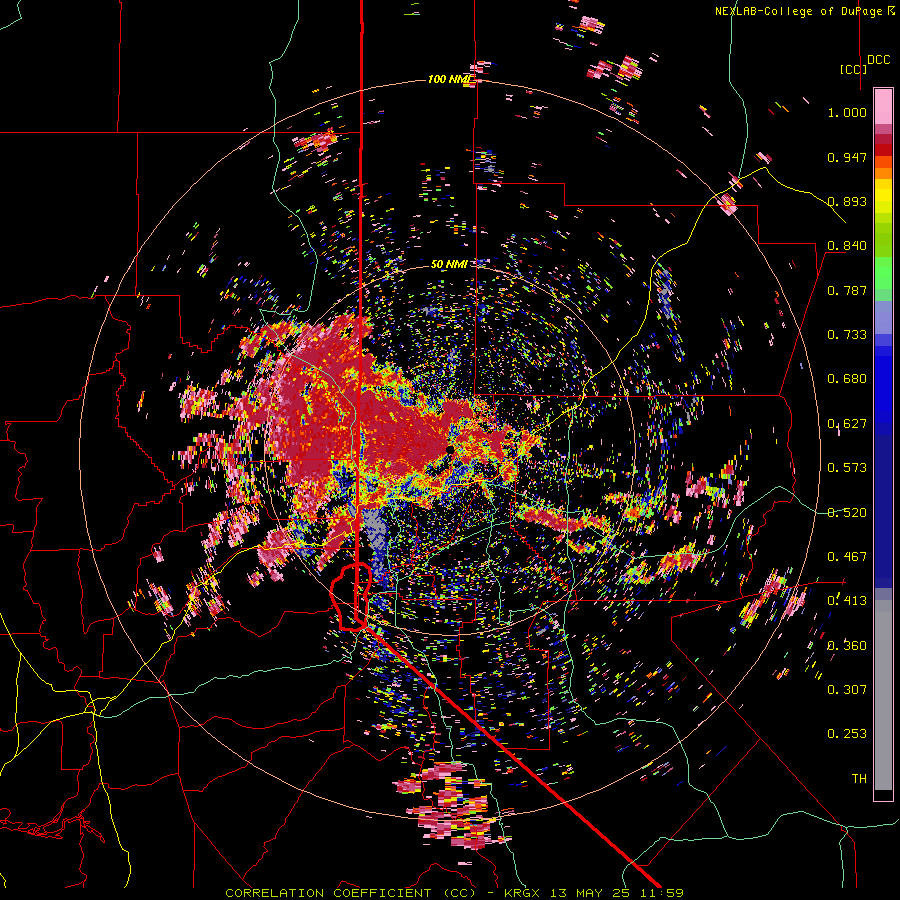900x900 pixels.
Task: Select the 0.360 scale value
Action: (847, 646)
